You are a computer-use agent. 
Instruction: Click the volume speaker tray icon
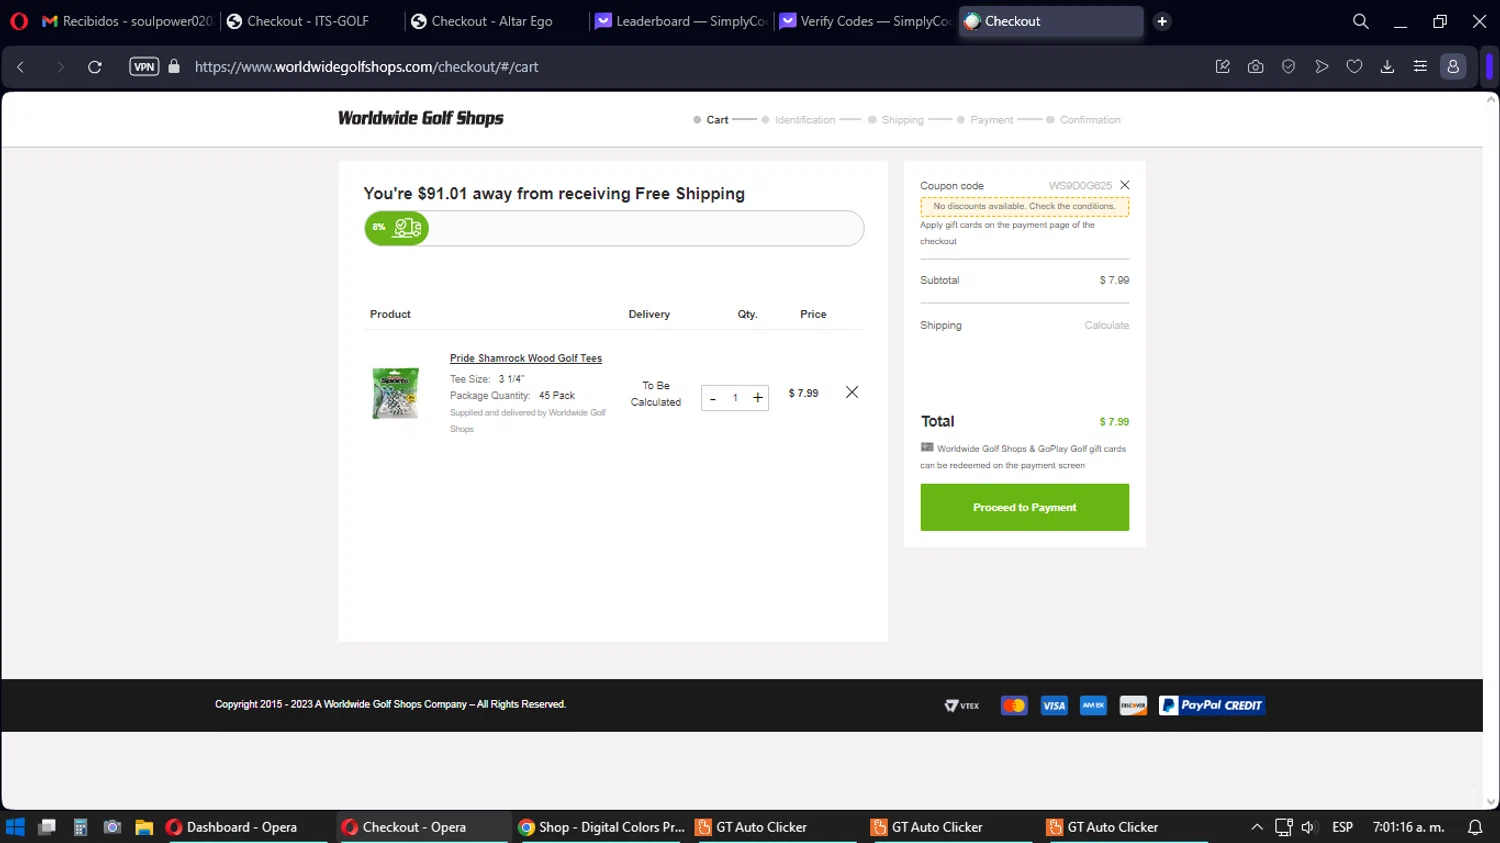(1308, 827)
